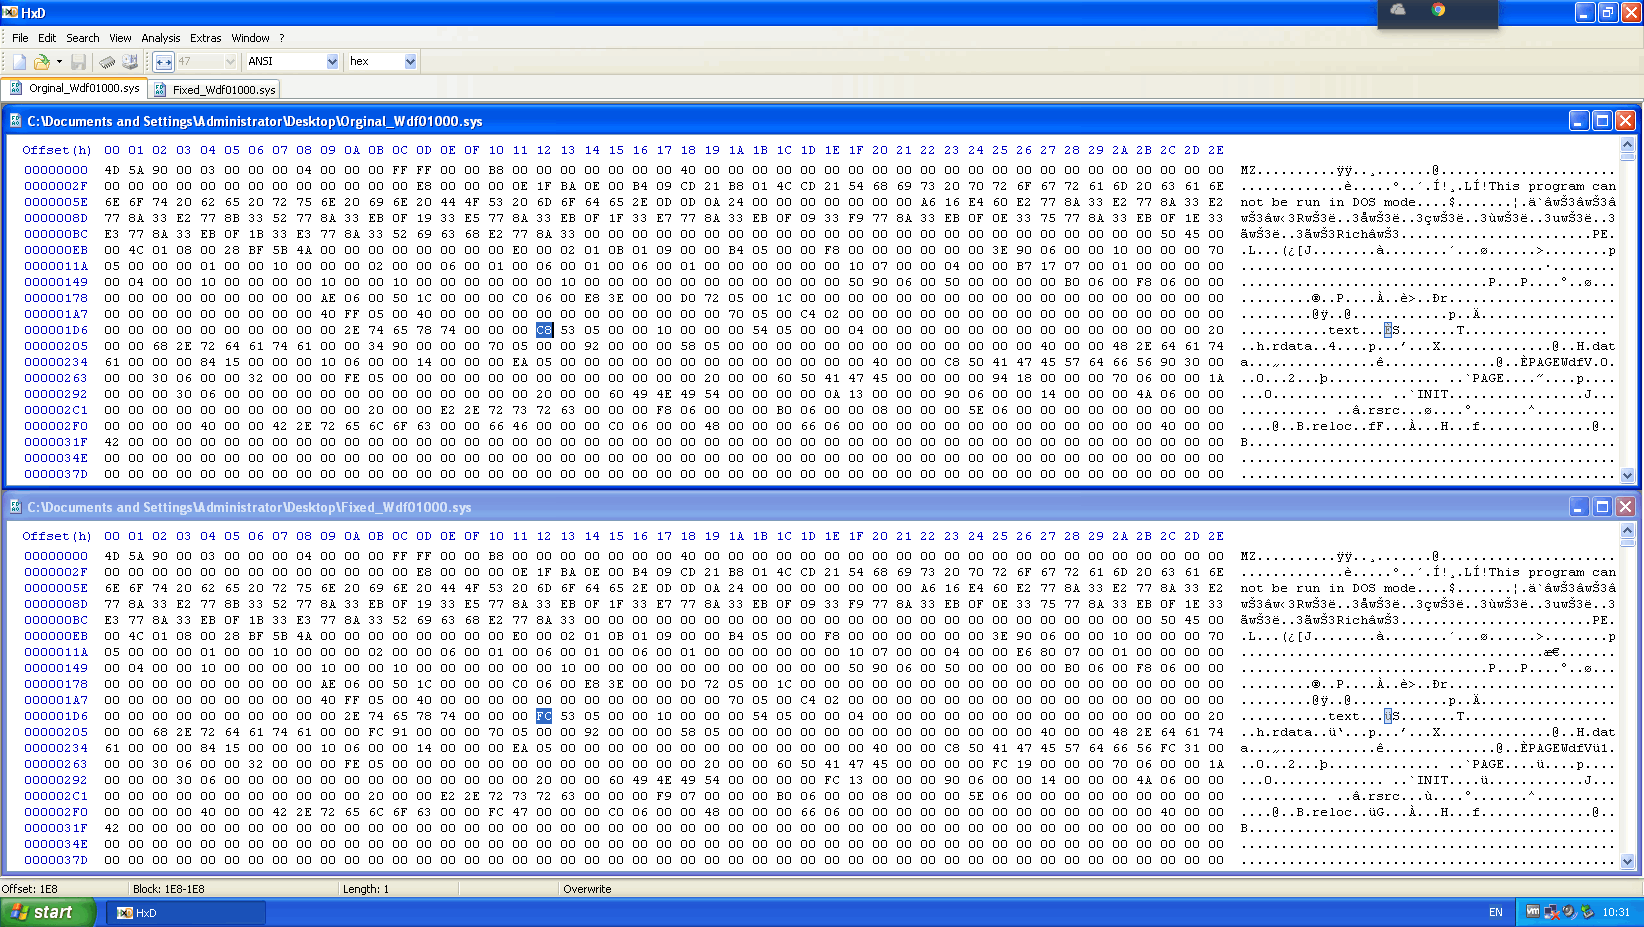Maximize the Fixed_Wdf01000.sys child window
The height and width of the screenshot is (927, 1644).
pos(1602,507)
